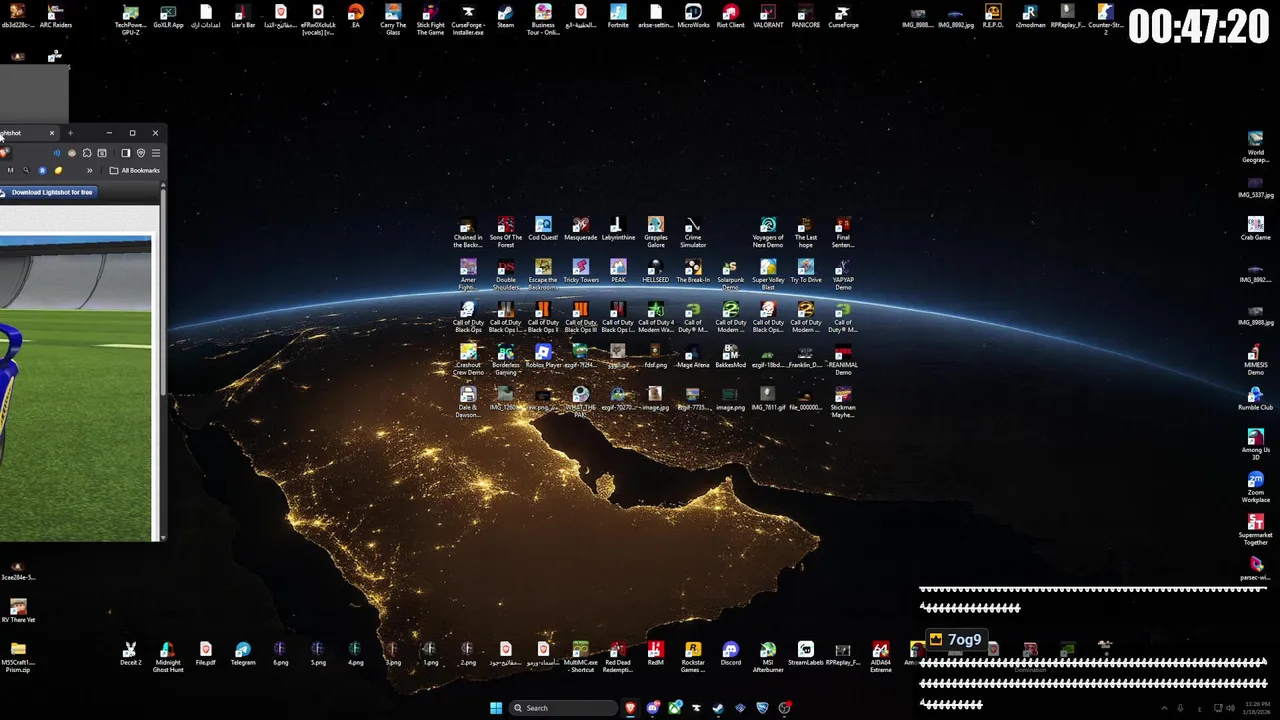Select the Try To Drive icon

[x=806, y=271]
